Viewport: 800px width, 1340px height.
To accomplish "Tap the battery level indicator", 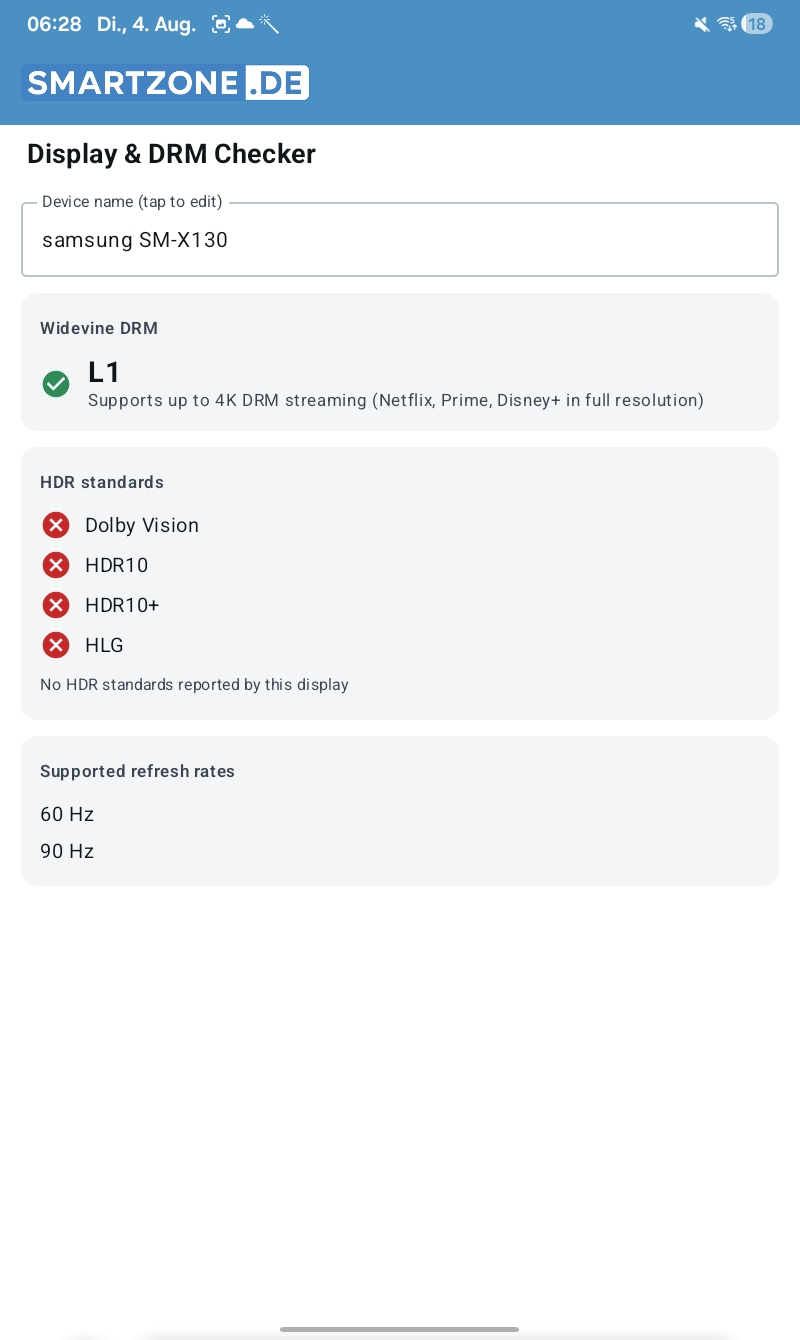I will 757,24.
